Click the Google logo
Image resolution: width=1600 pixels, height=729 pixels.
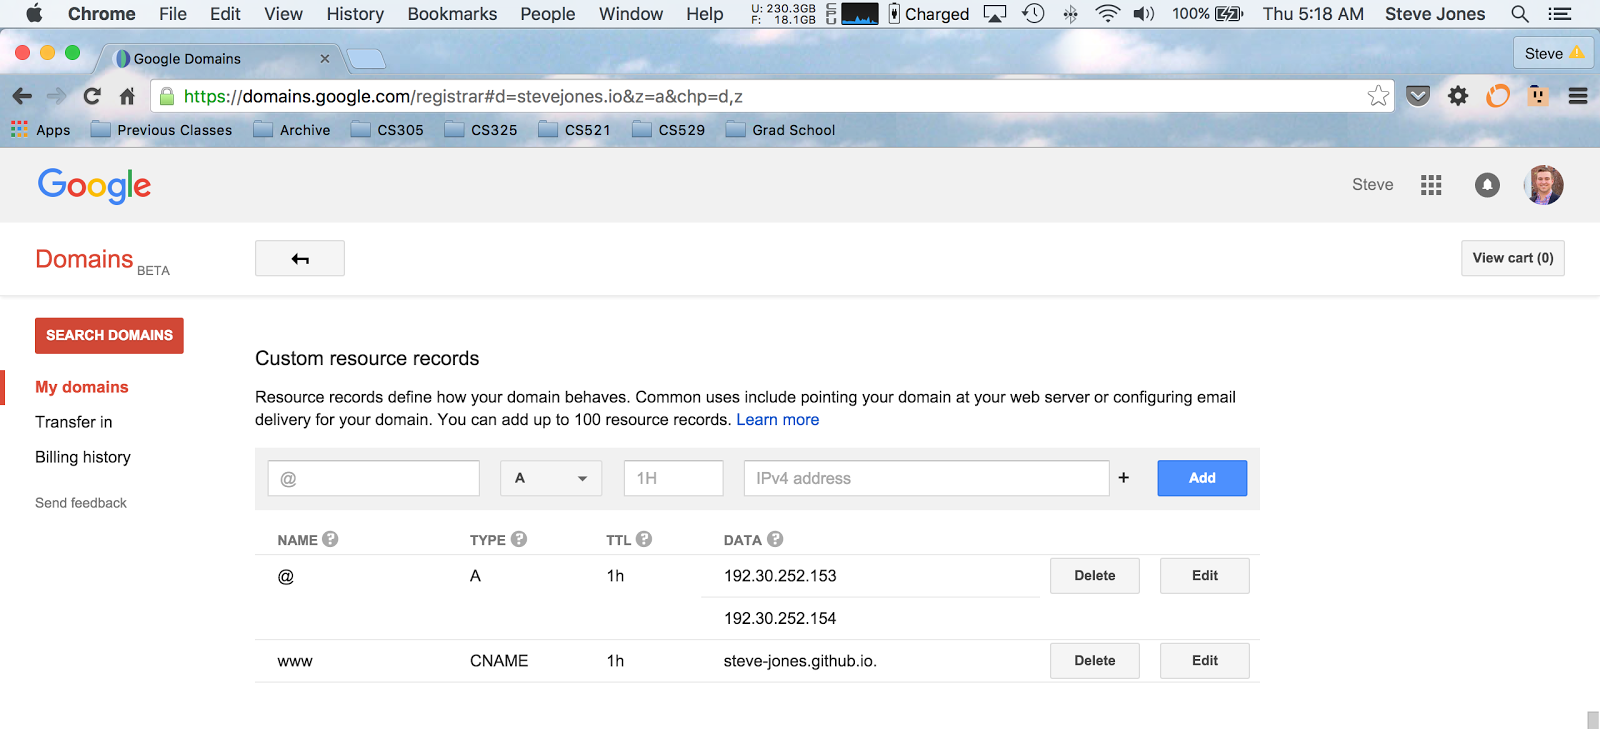pyautogui.click(x=94, y=186)
